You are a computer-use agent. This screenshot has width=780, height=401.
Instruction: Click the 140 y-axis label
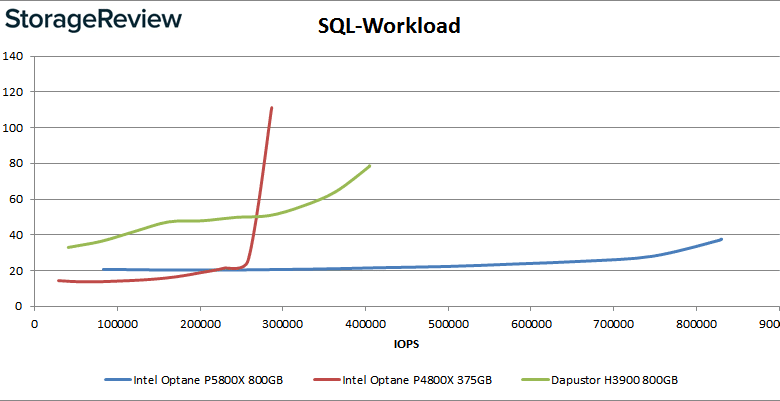(x=12, y=56)
